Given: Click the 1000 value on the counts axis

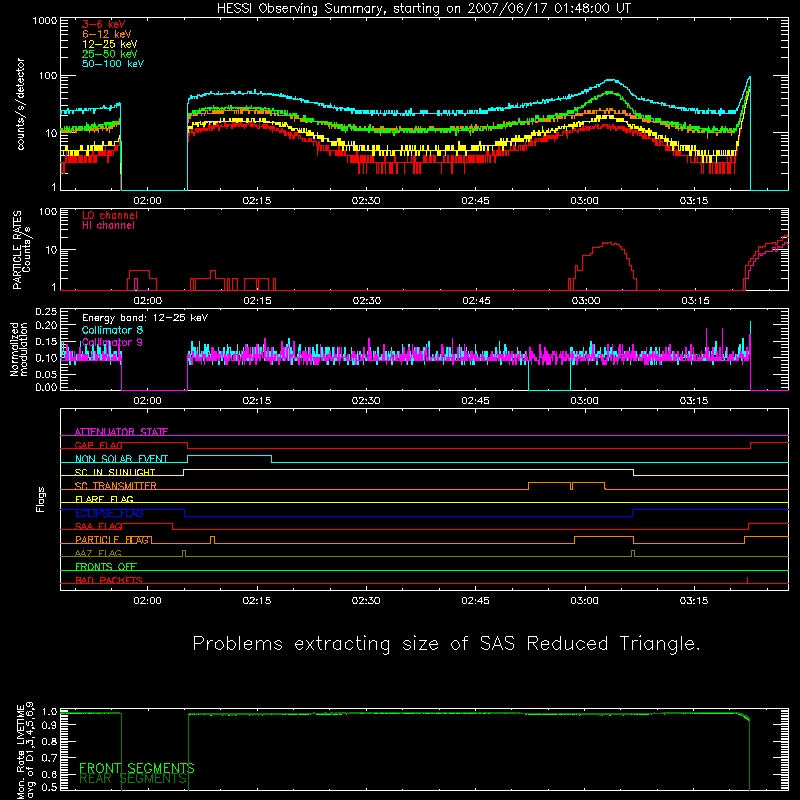Looking at the screenshot, I should pos(45,21).
